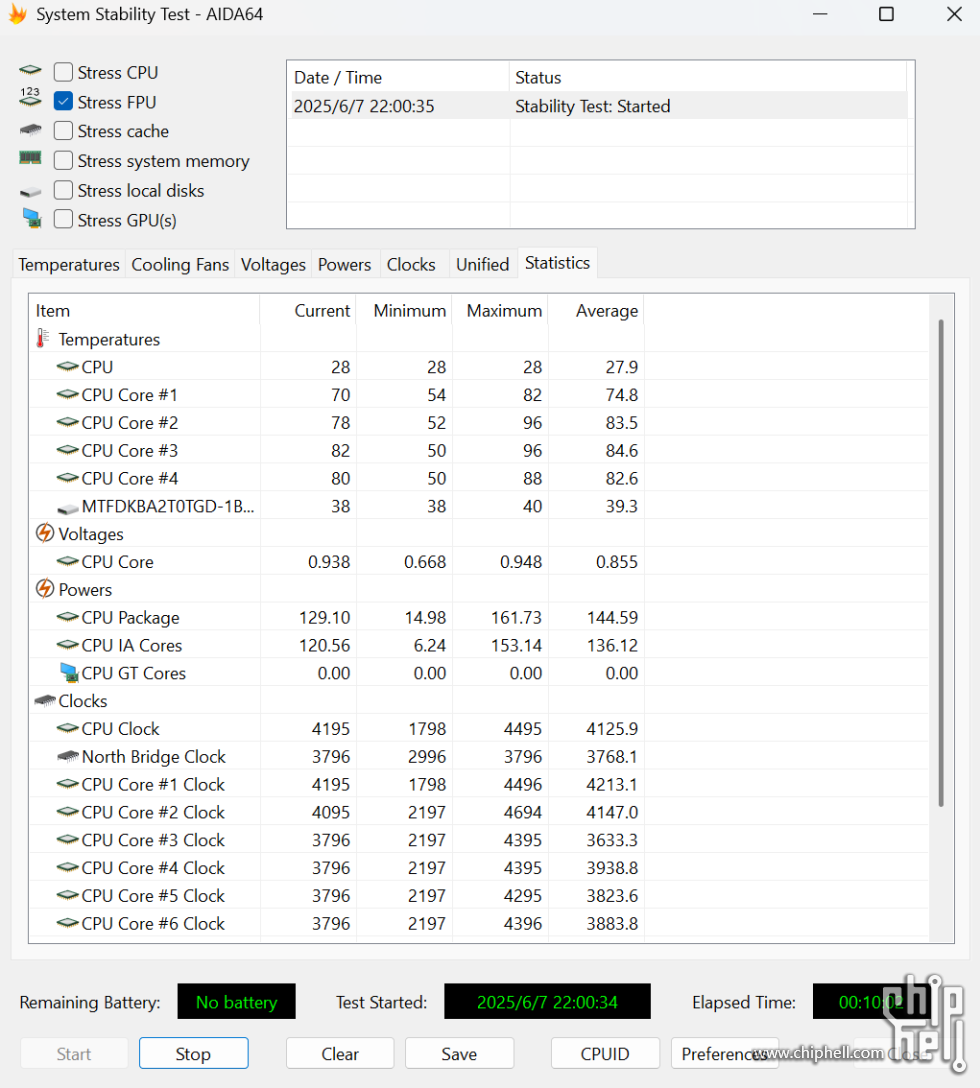Screen dimensions: 980x1088
Task: Click the chip icon in the CPU Core #3 temperature row
Action: pos(67,450)
